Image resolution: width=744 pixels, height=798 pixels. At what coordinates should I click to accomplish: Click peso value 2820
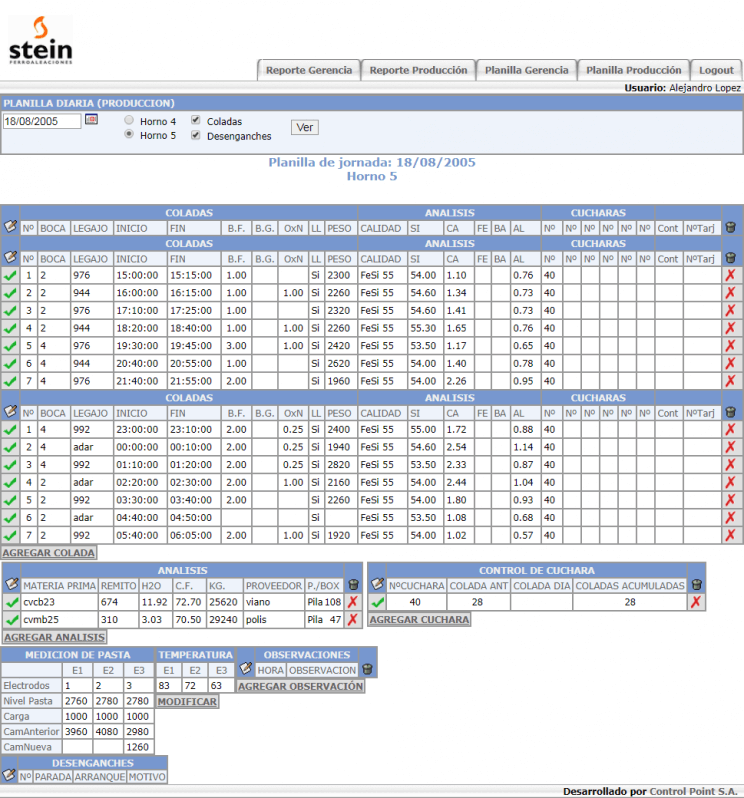coord(339,465)
